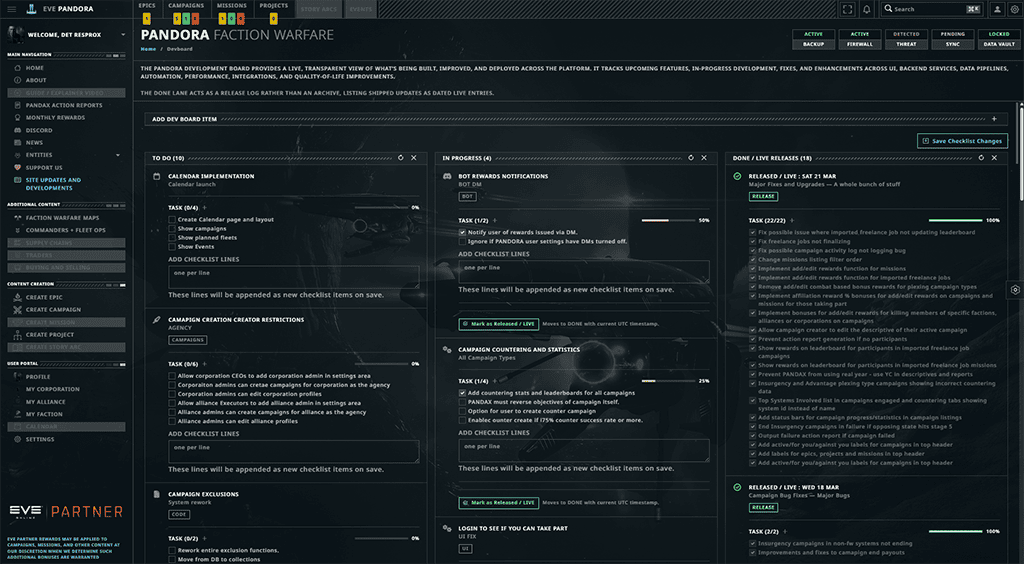Screen dimensions: 1024x564
Task: Tick 'Option for user to create counter campaign'
Action: click(x=463, y=411)
